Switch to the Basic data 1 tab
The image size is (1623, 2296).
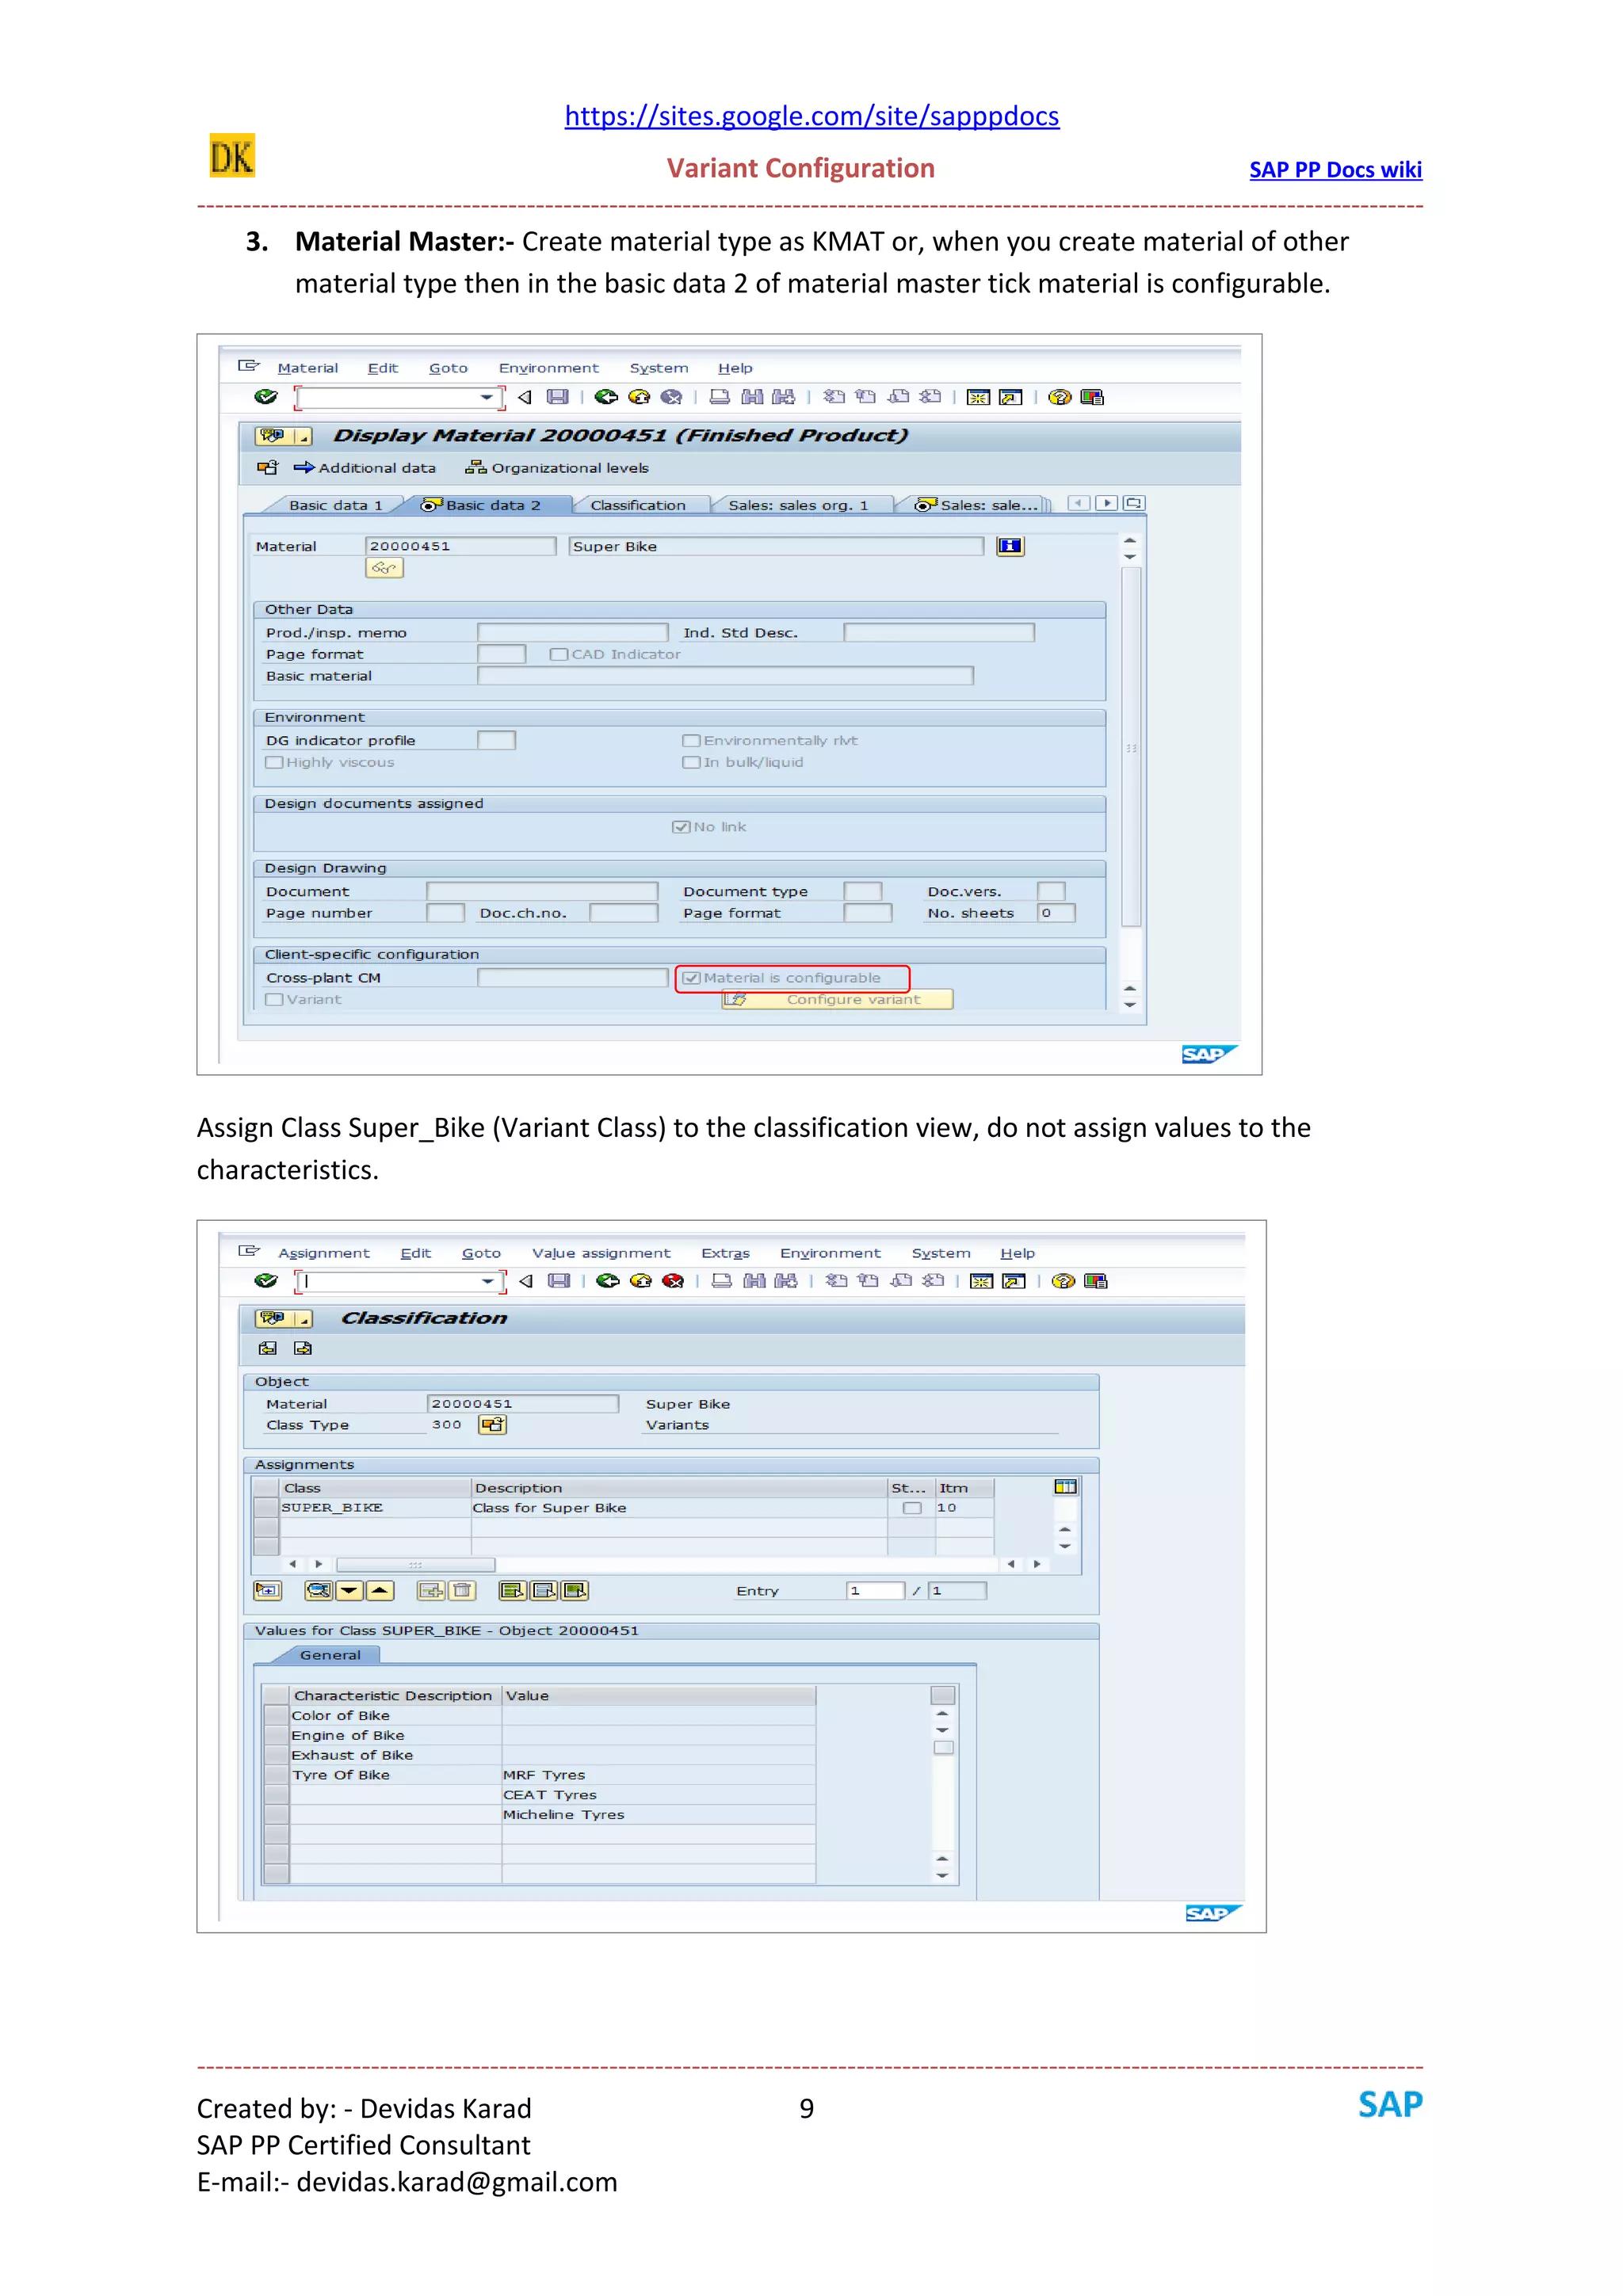(x=336, y=505)
